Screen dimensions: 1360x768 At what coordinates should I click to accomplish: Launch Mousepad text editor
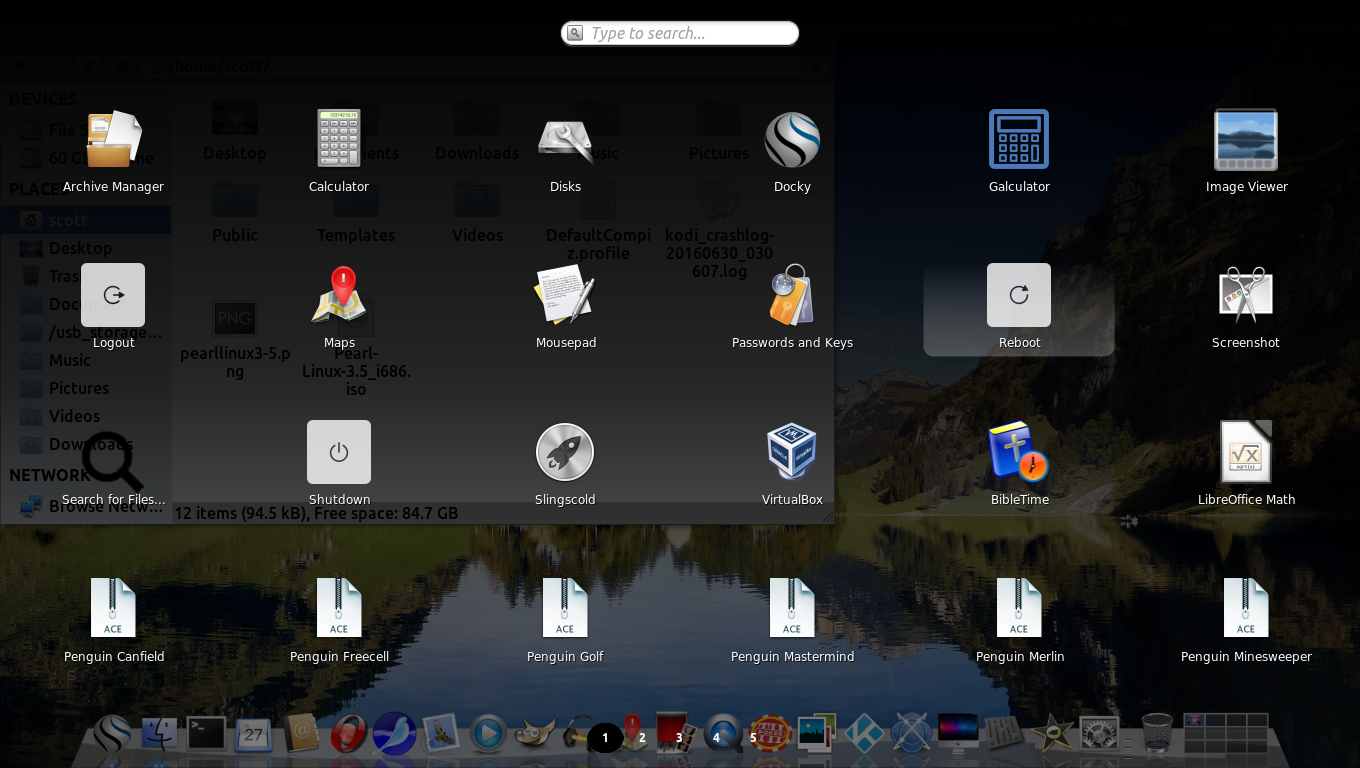point(565,295)
